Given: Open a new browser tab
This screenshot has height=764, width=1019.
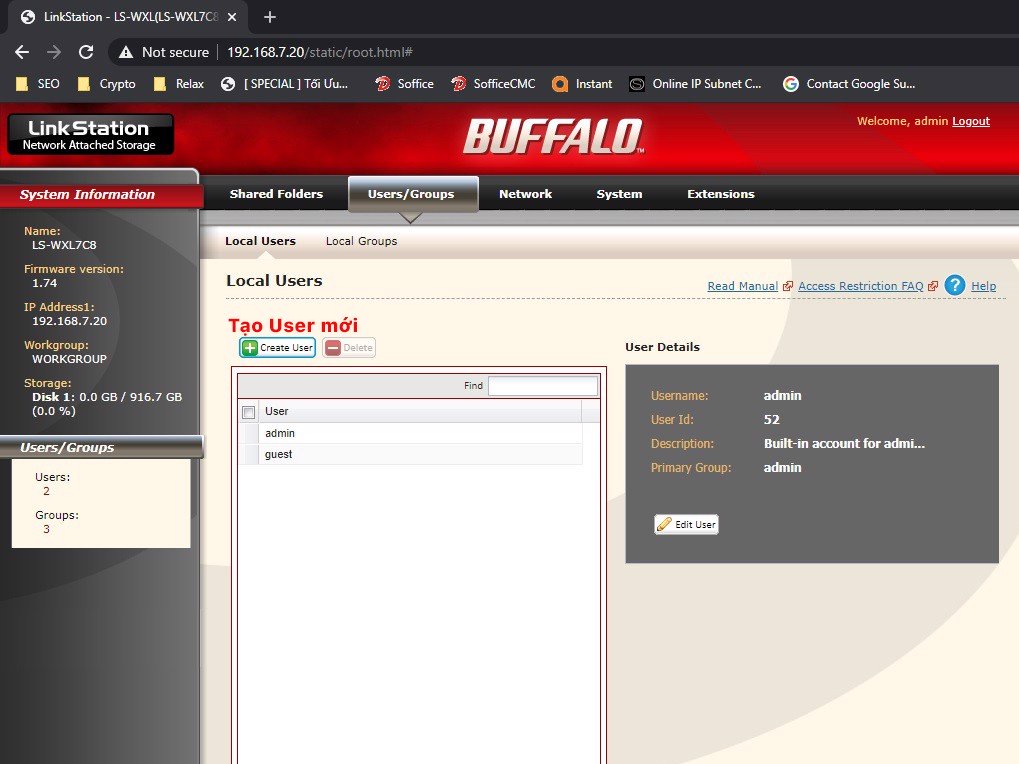Looking at the screenshot, I should pyautogui.click(x=270, y=17).
